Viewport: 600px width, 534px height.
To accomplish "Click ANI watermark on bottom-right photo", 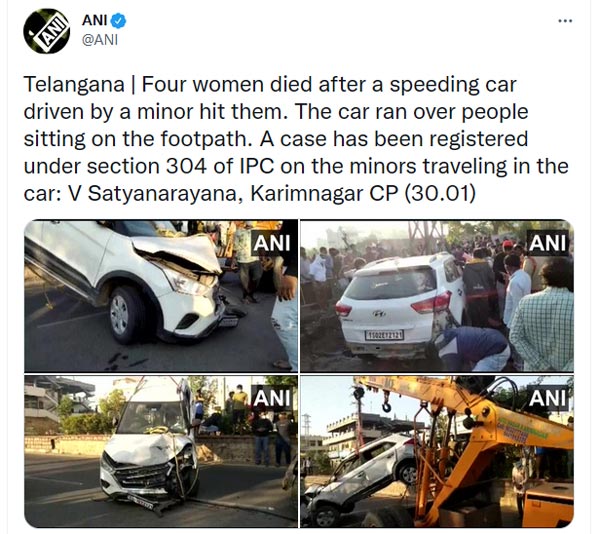I will [x=547, y=398].
